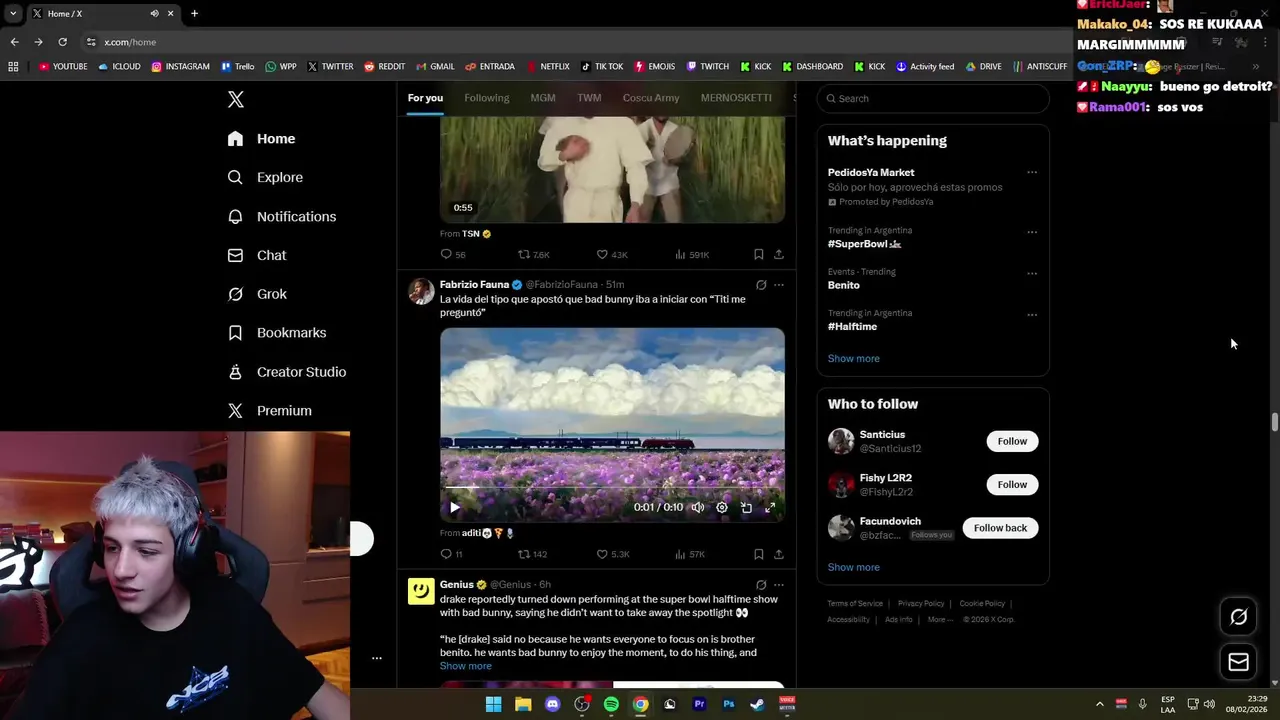Follow back Facundovich
1280x720 pixels.
click(x=1000, y=528)
